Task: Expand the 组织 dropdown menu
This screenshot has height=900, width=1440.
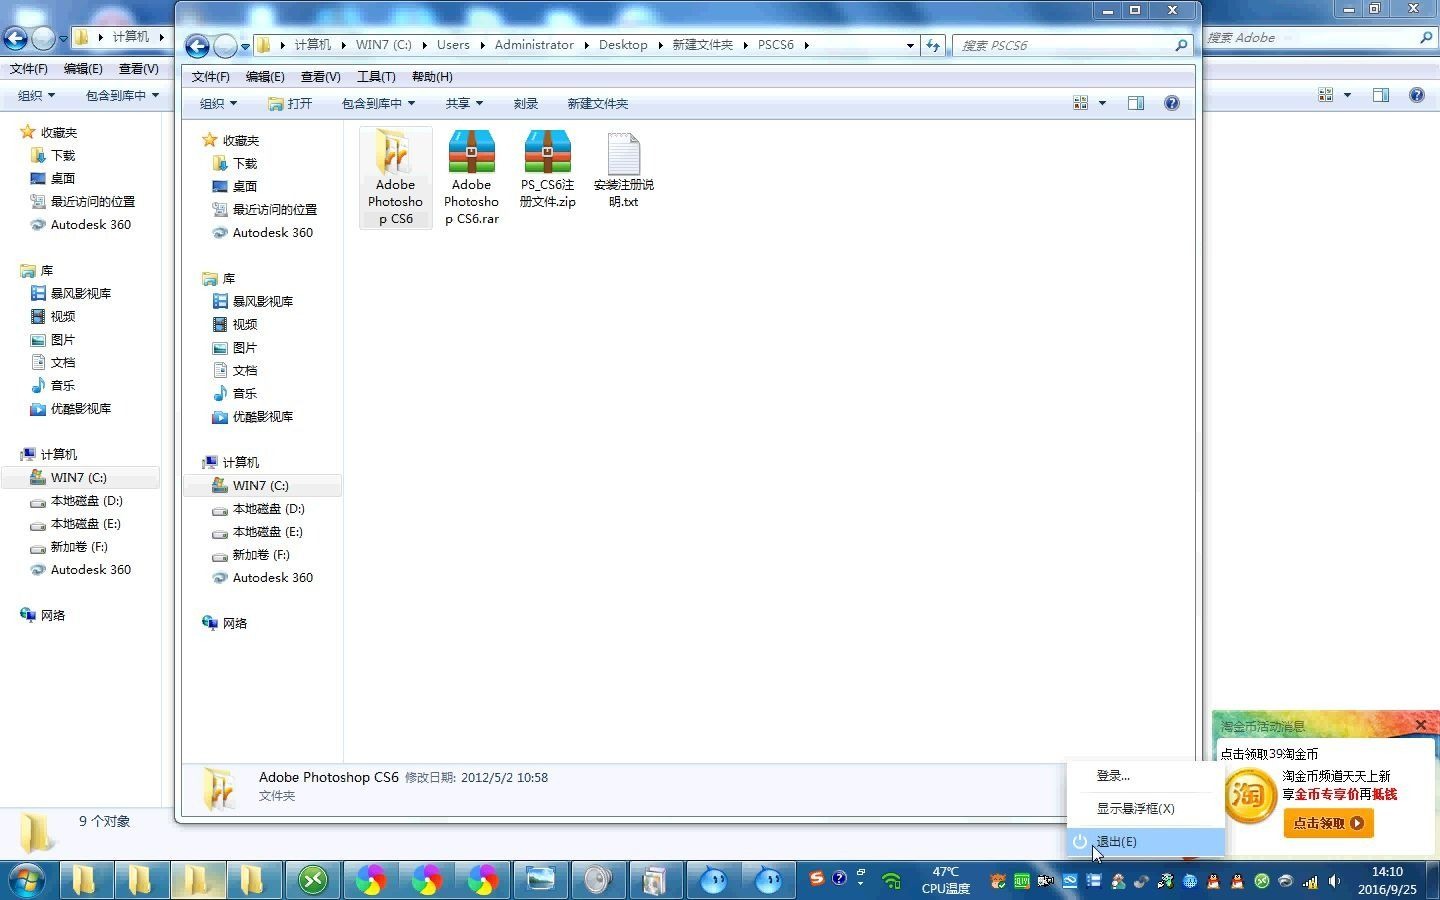Action: 216,102
